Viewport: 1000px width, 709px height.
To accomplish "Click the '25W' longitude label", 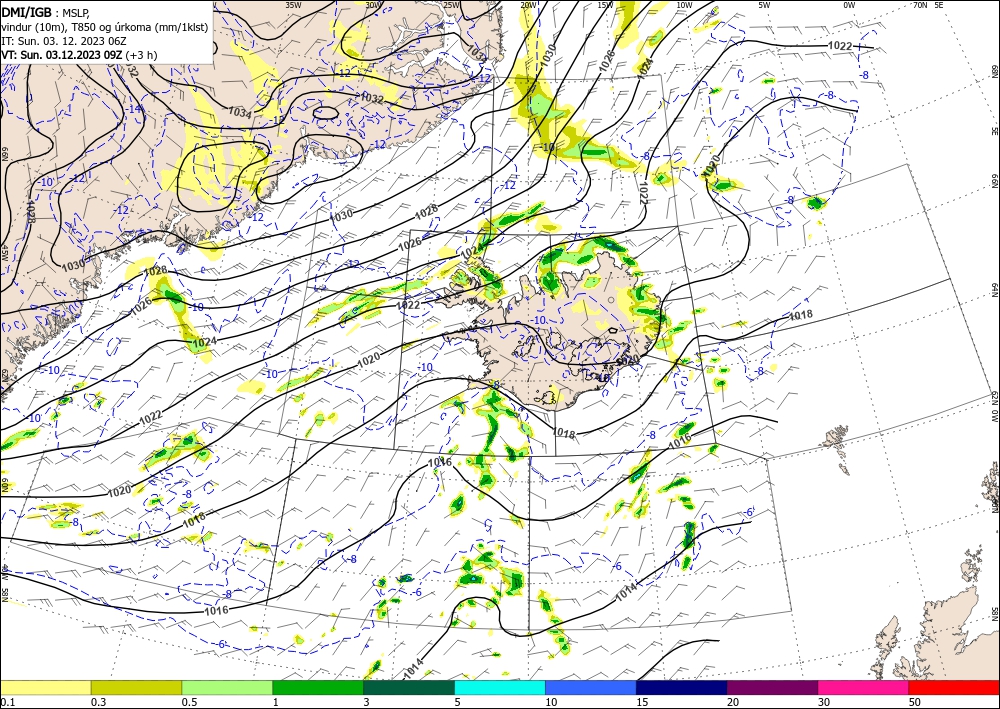I will click(x=451, y=5).
